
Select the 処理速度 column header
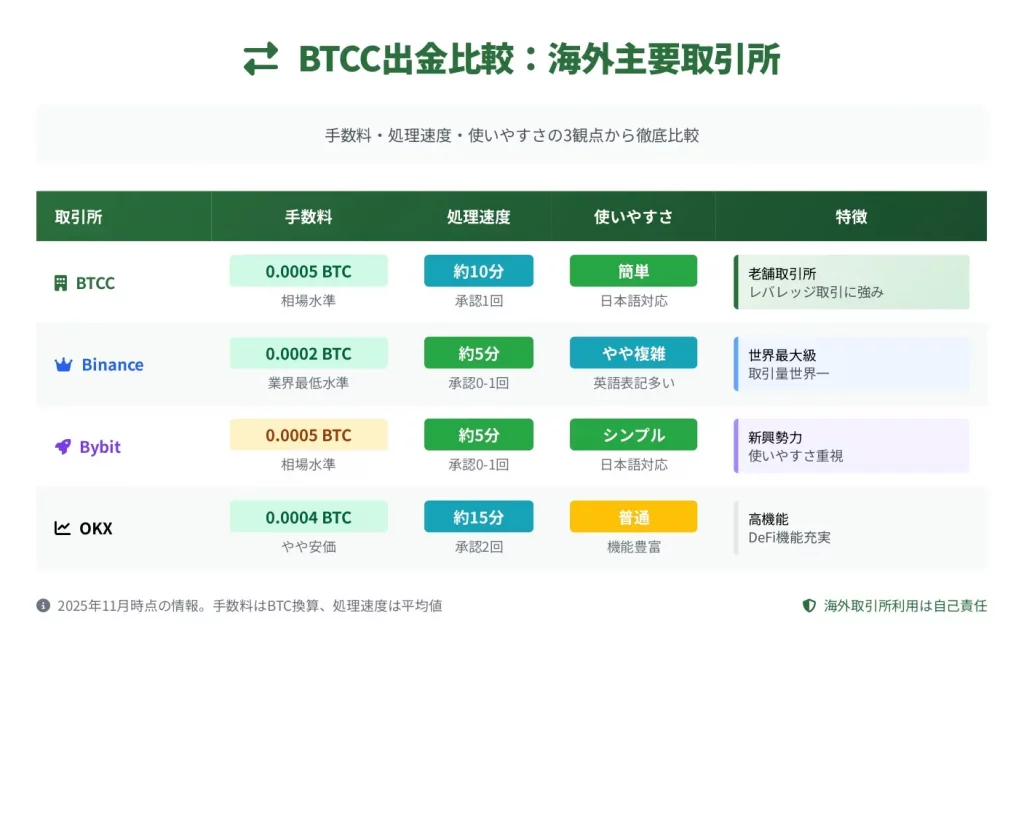tap(478, 217)
